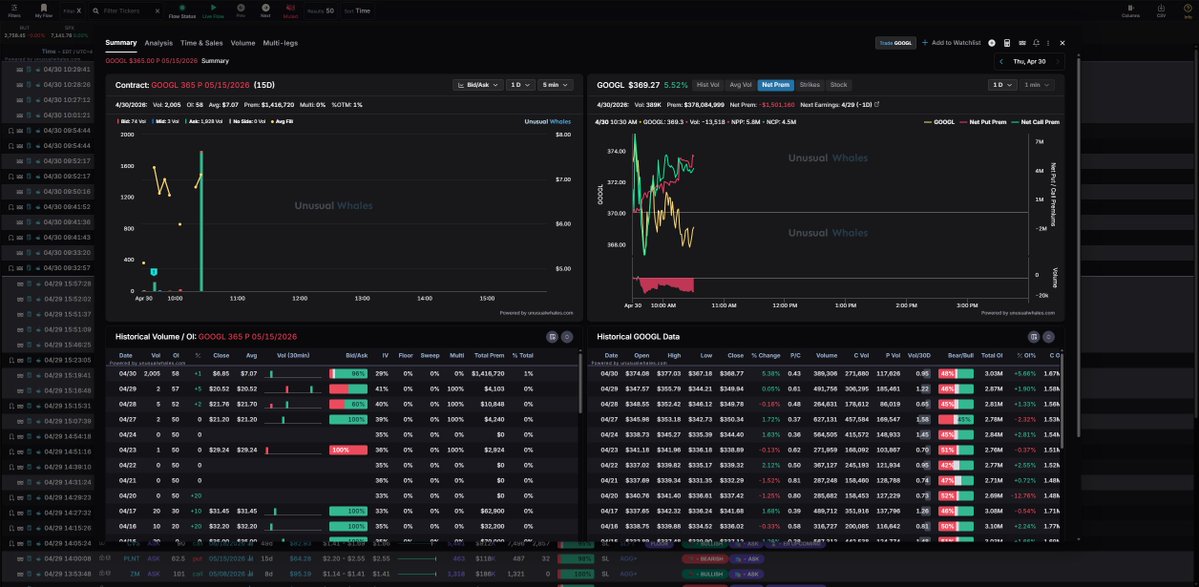Click 04/23 100% red Bid/Ask bar
This screenshot has width=1199, height=587.
(x=348, y=450)
